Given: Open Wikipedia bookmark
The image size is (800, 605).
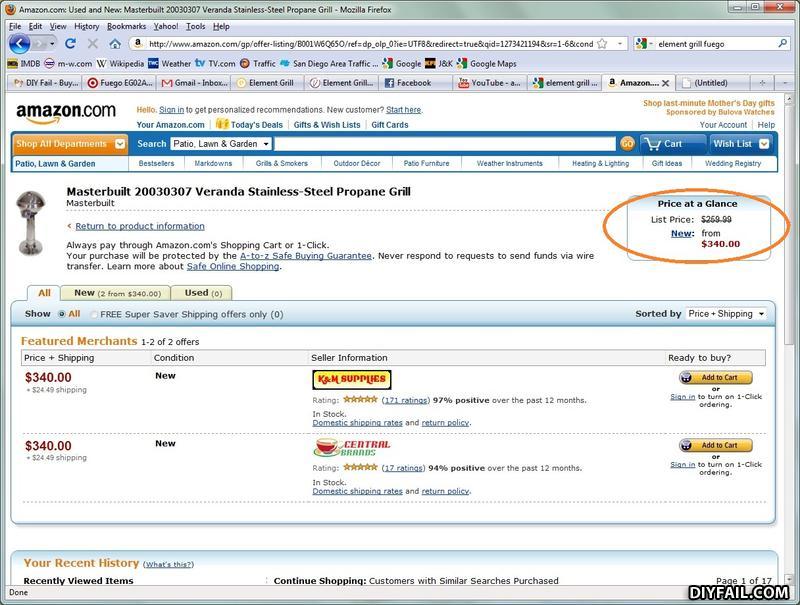Looking at the screenshot, I should pos(120,63).
